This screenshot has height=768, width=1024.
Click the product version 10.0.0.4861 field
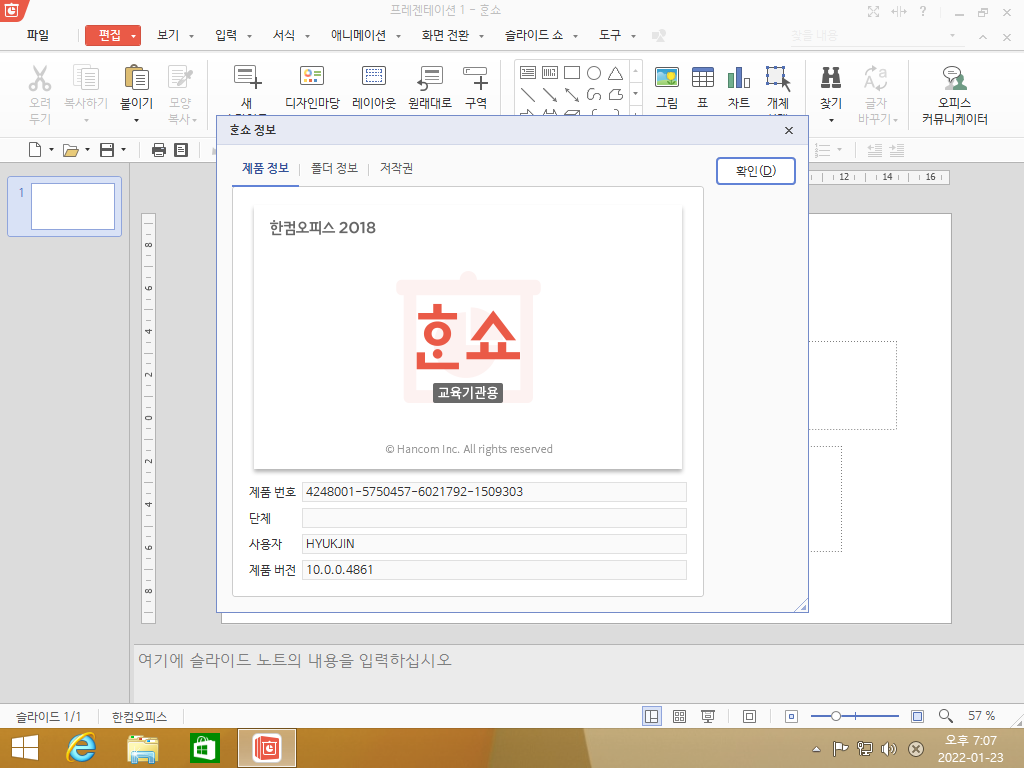coord(494,570)
